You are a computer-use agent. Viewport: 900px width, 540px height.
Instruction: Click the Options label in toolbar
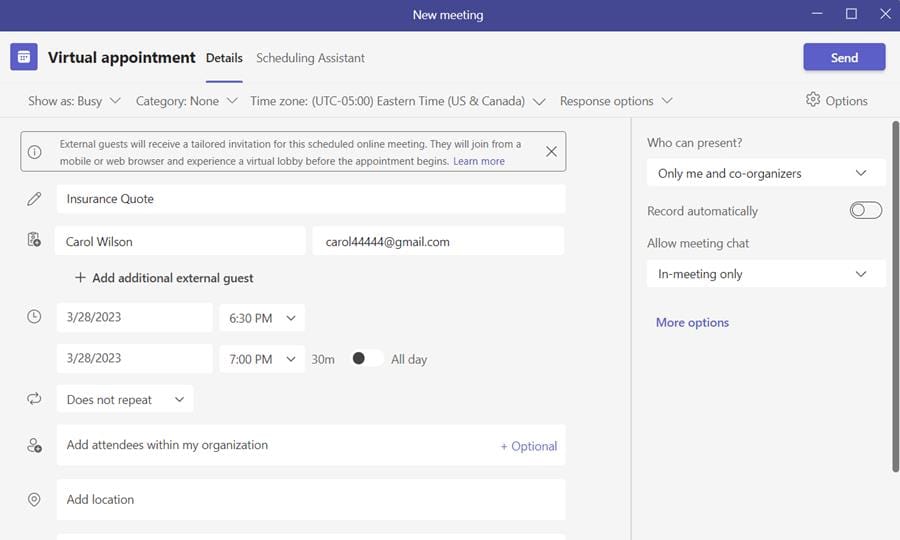tap(846, 101)
